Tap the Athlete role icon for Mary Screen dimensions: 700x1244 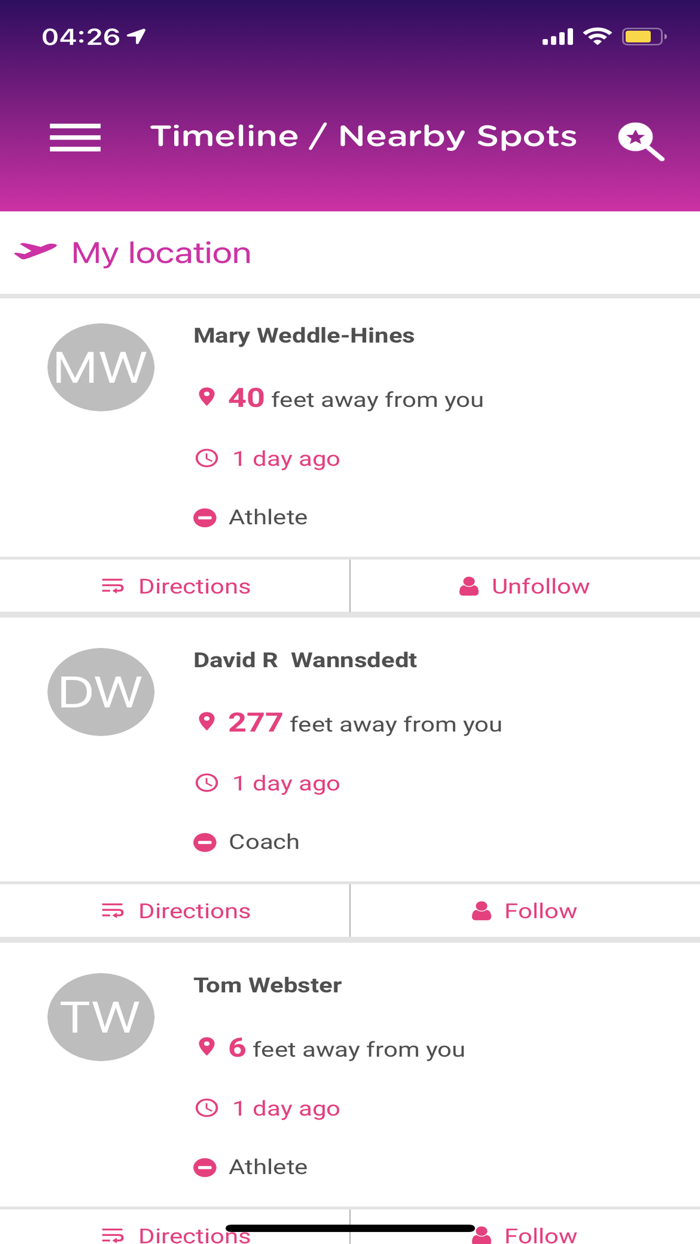pos(205,517)
